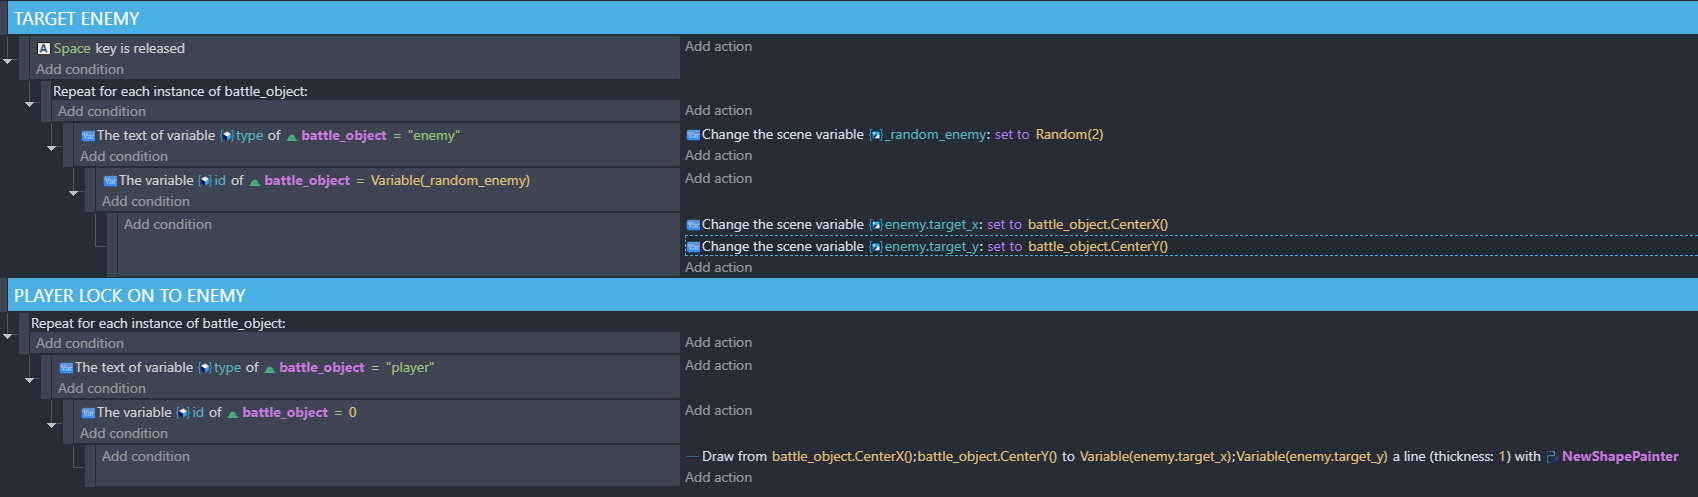Click battle_object.CenterX() in enemy.target_x action

pos(1098,224)
